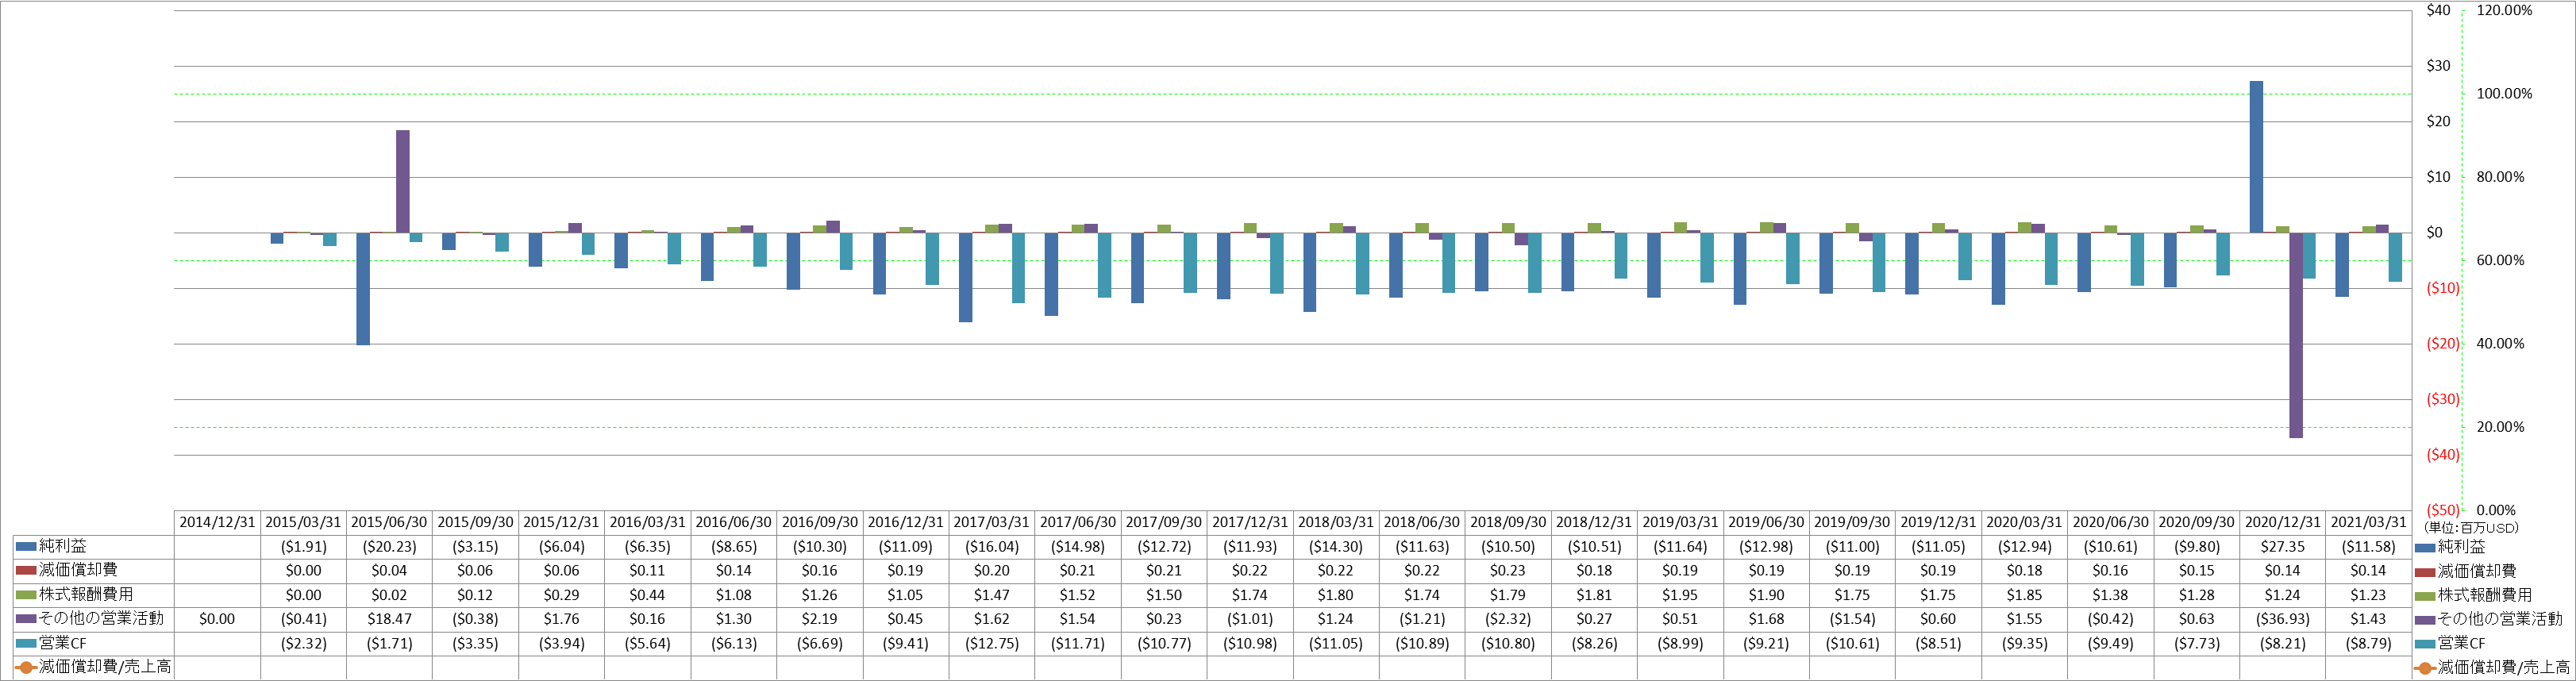The width and height of the screenshot is (2576, 681).
Task: Click the ($12.98) cell under 2019/06/30
Action: [1766, 547]
